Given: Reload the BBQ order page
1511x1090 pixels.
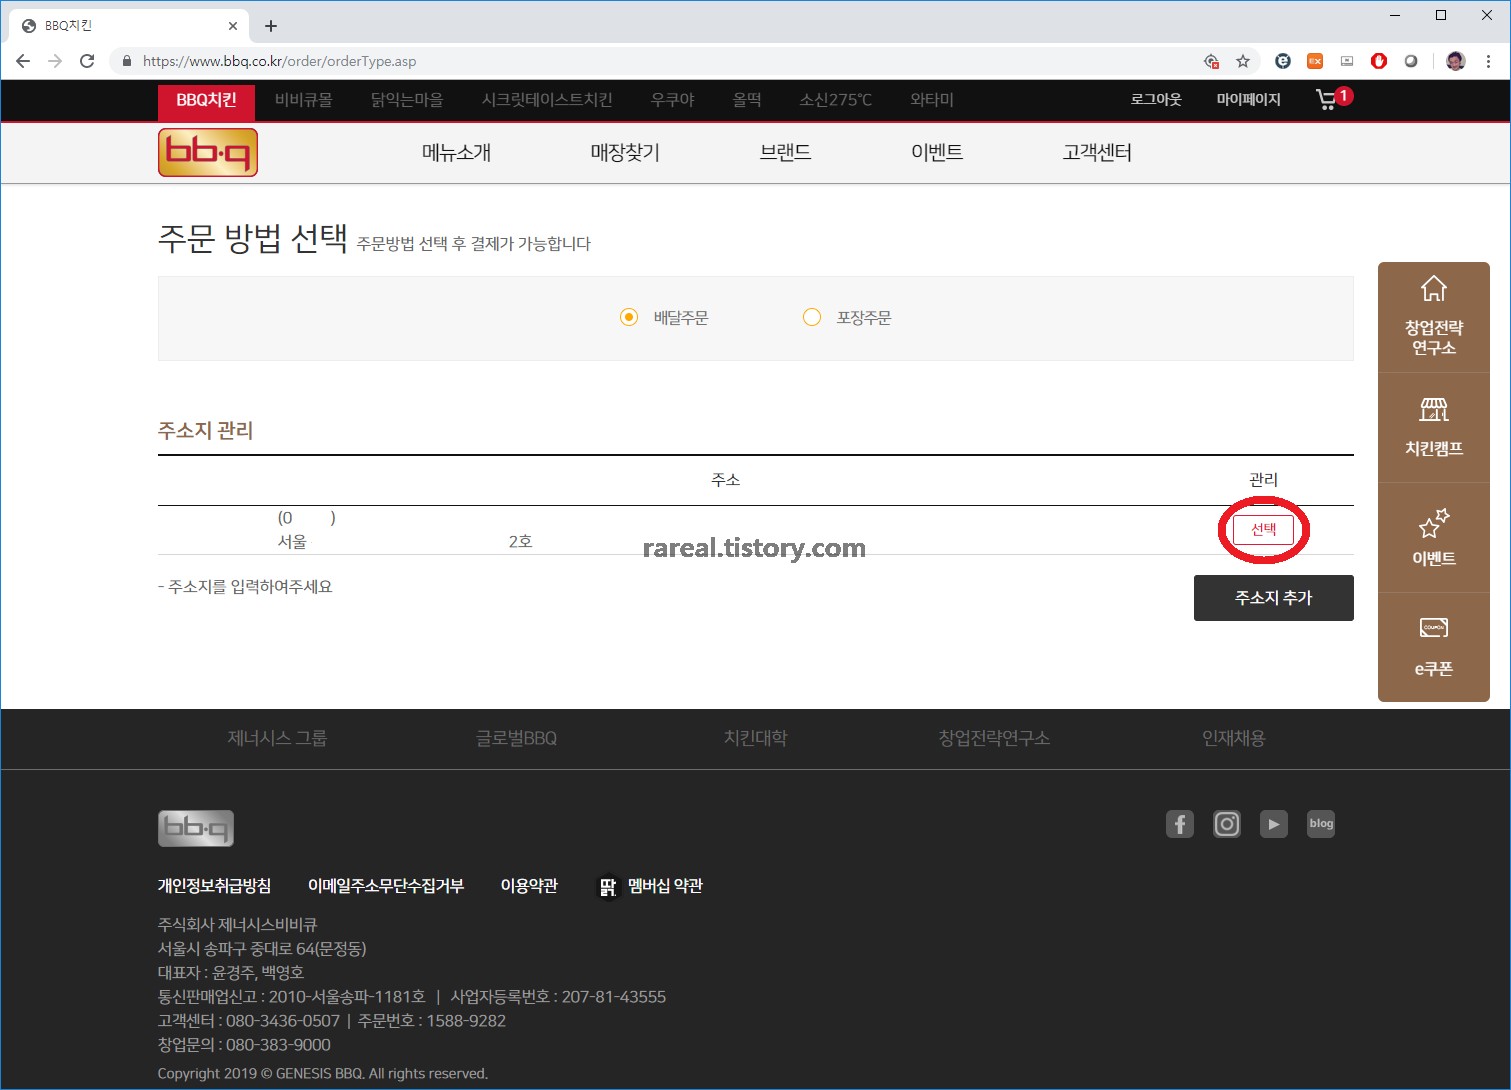Looking at the screenshot, I should (x=87, y=61).
